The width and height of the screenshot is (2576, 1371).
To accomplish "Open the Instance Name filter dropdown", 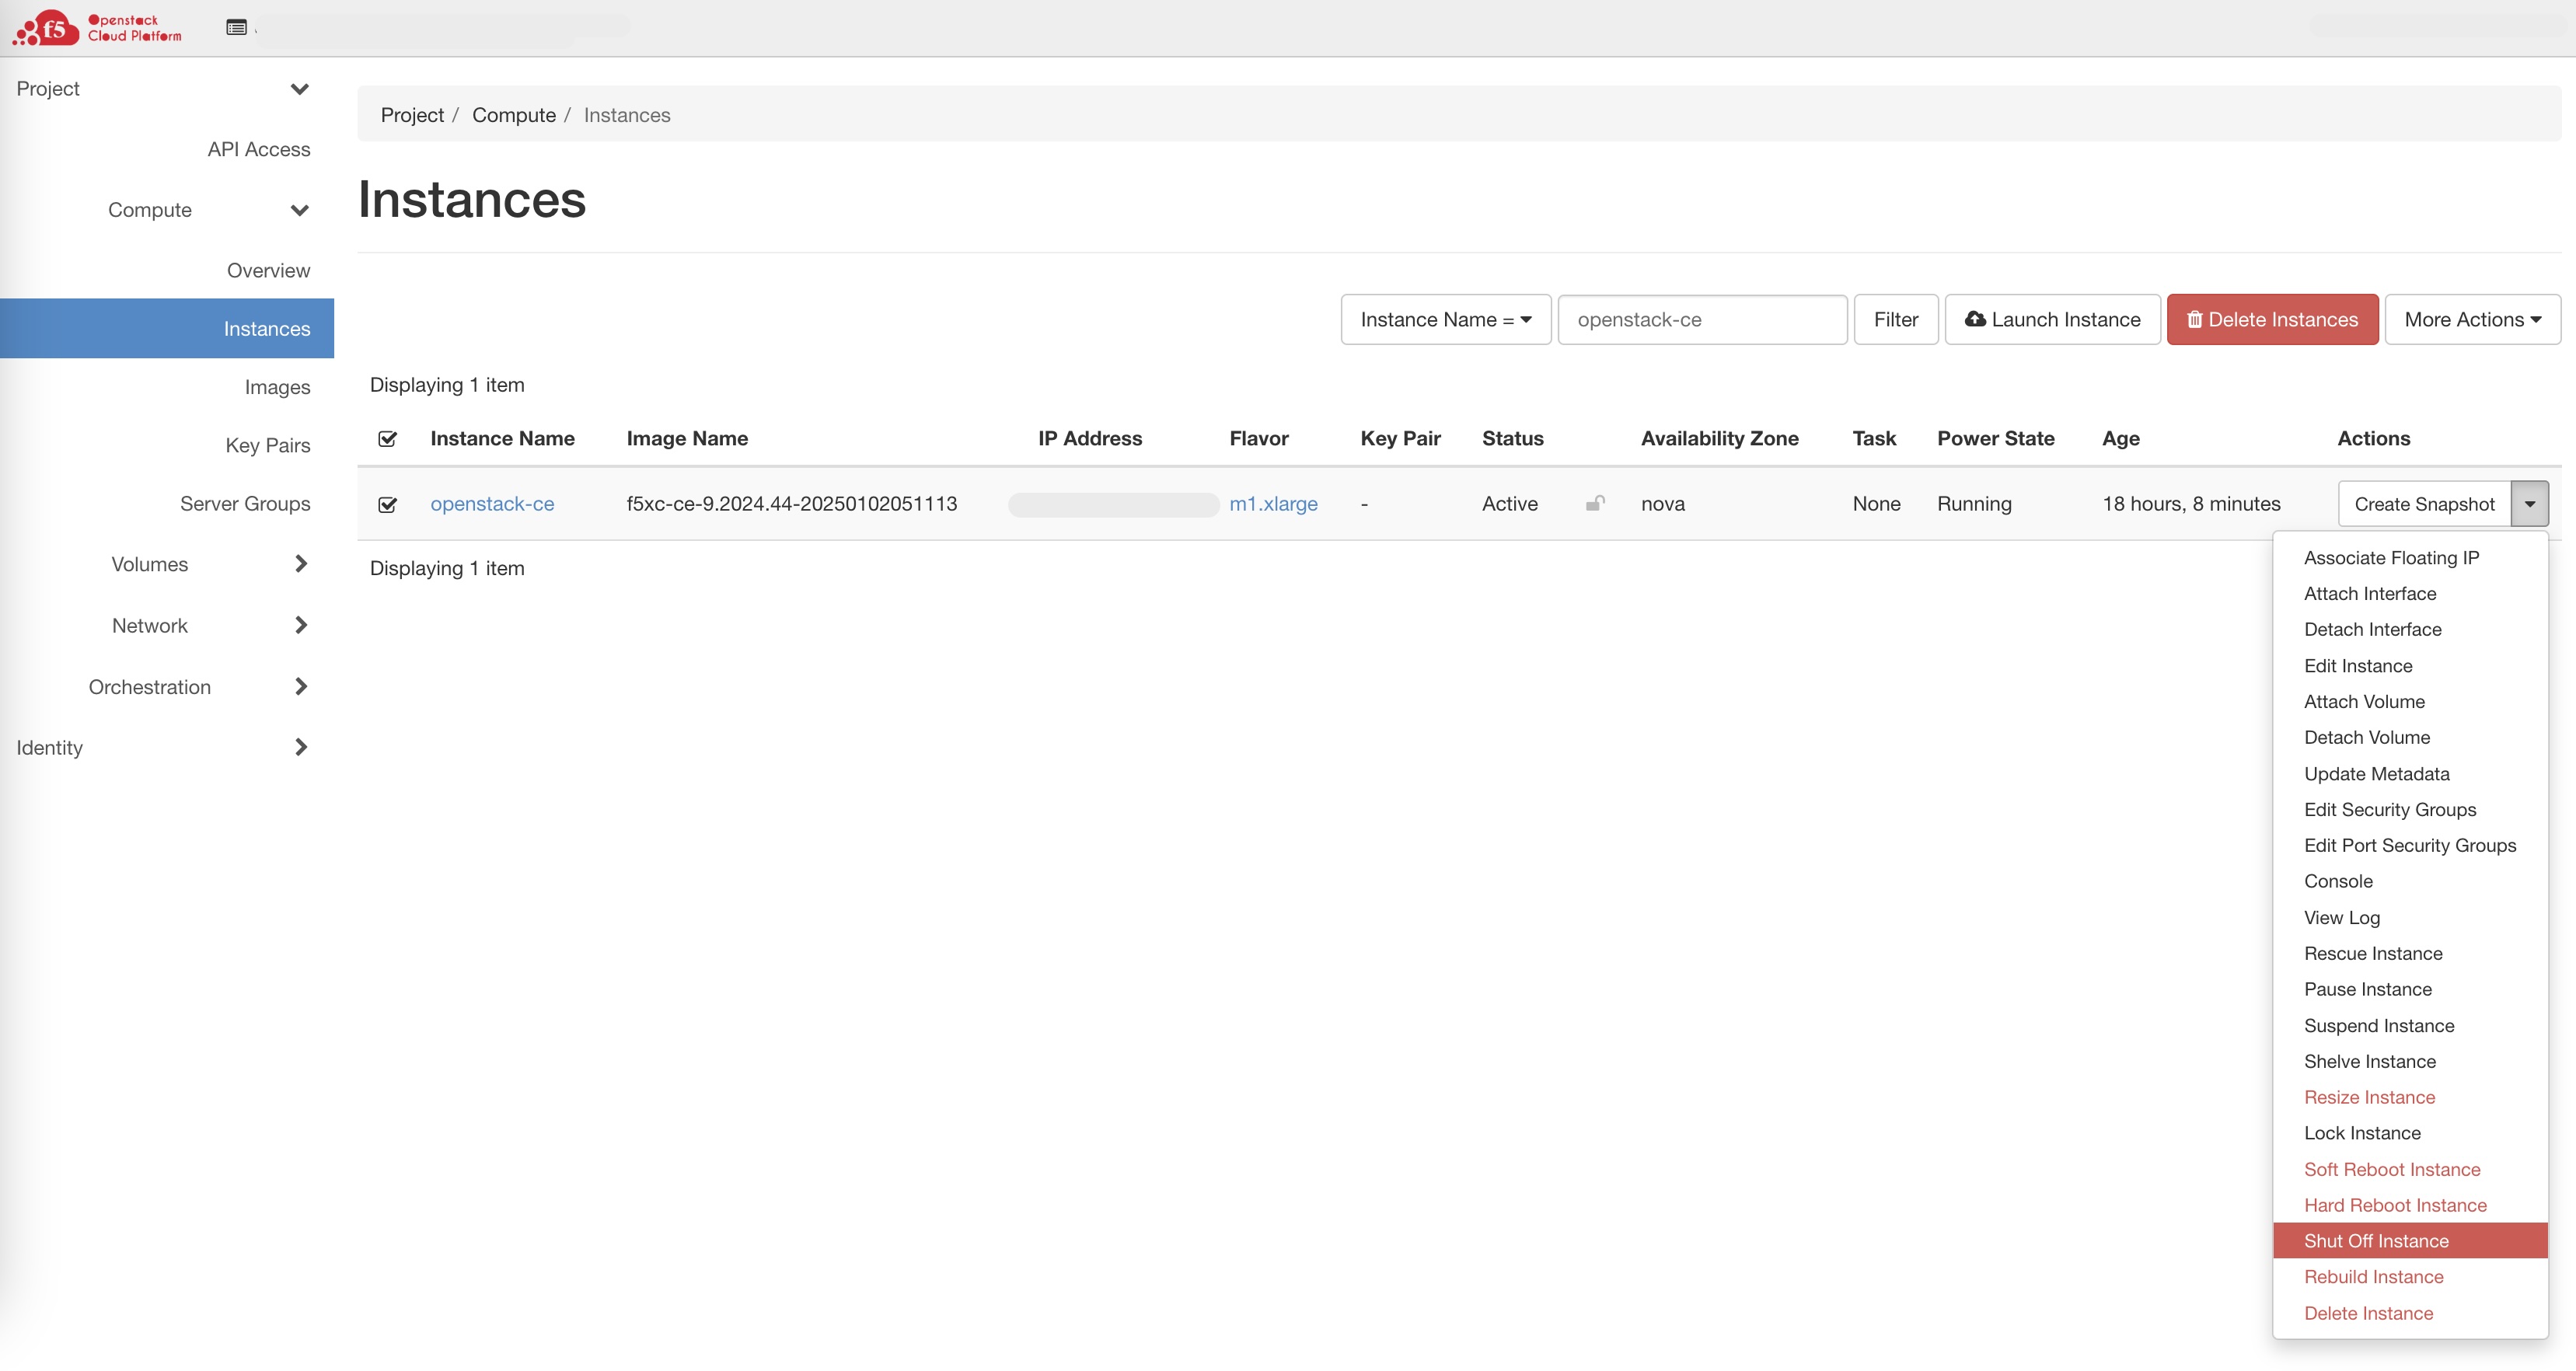I will [1445, 319].
